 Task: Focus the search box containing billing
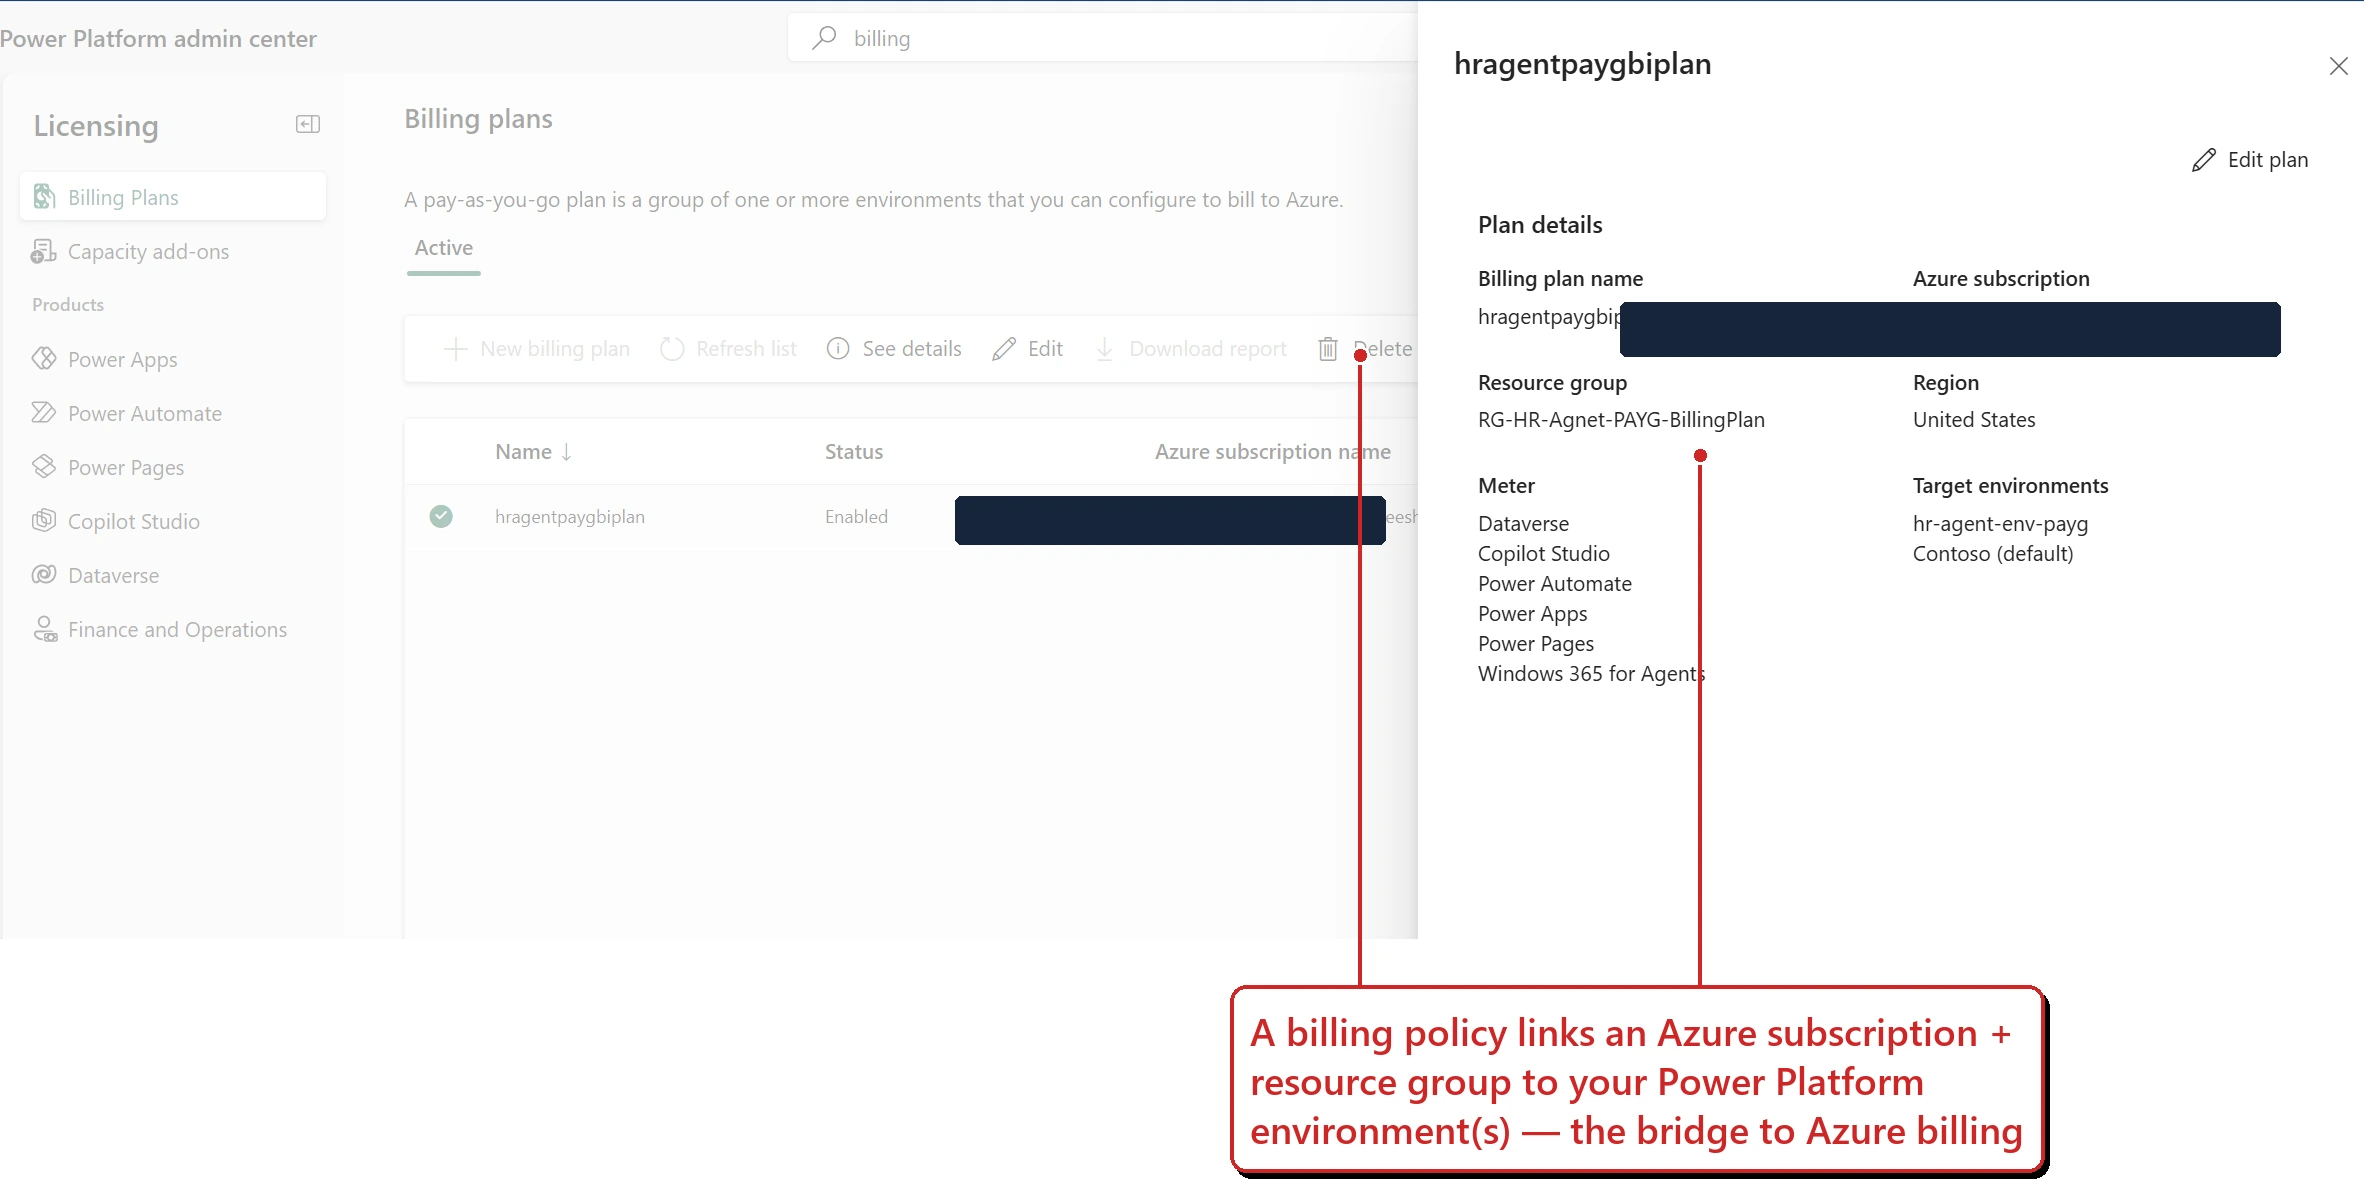tap(1102, 38)
